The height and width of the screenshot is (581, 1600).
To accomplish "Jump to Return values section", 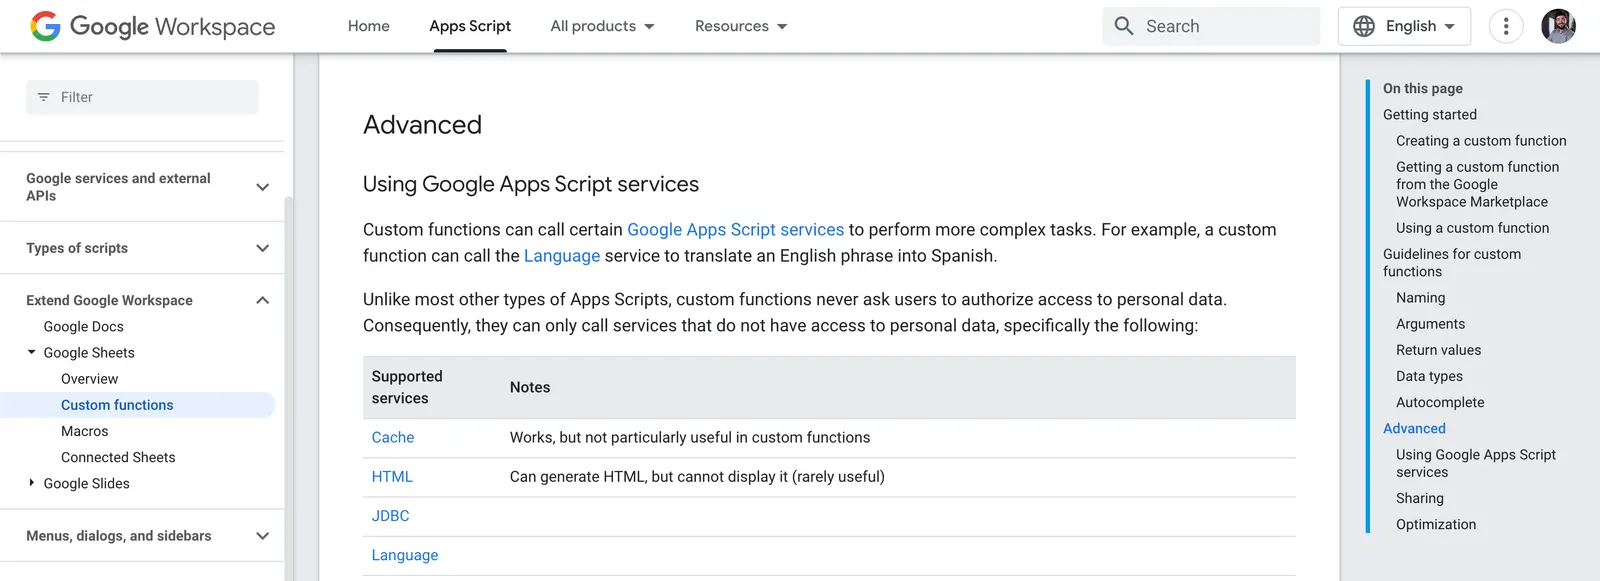I will pyautogui.click(x=1438, y=350).
